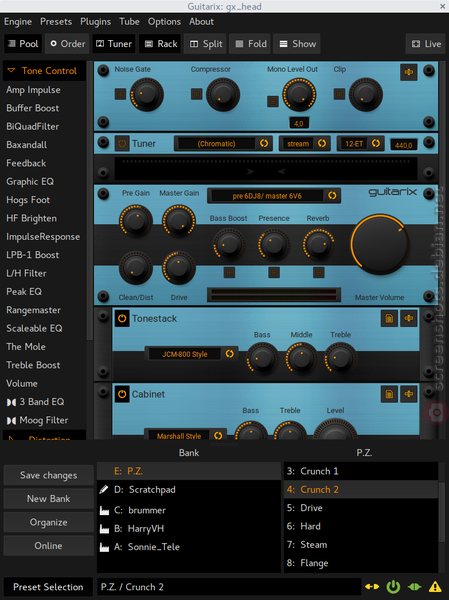Open the About menu

(201, 22)
